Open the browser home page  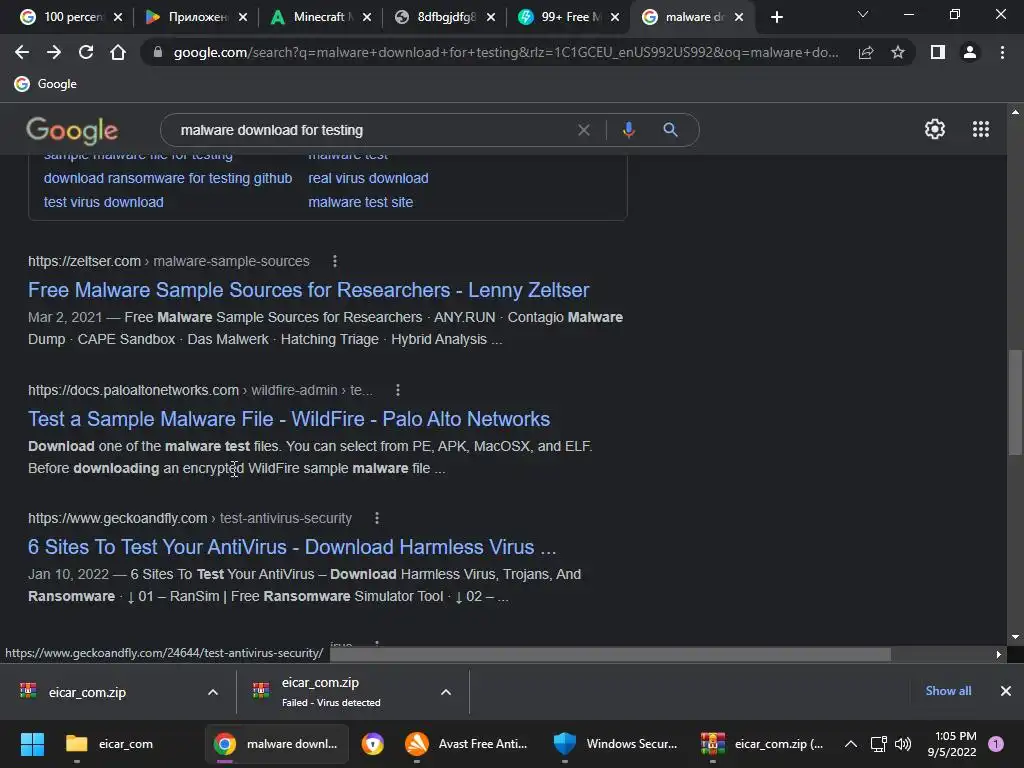tap(118, 52)
